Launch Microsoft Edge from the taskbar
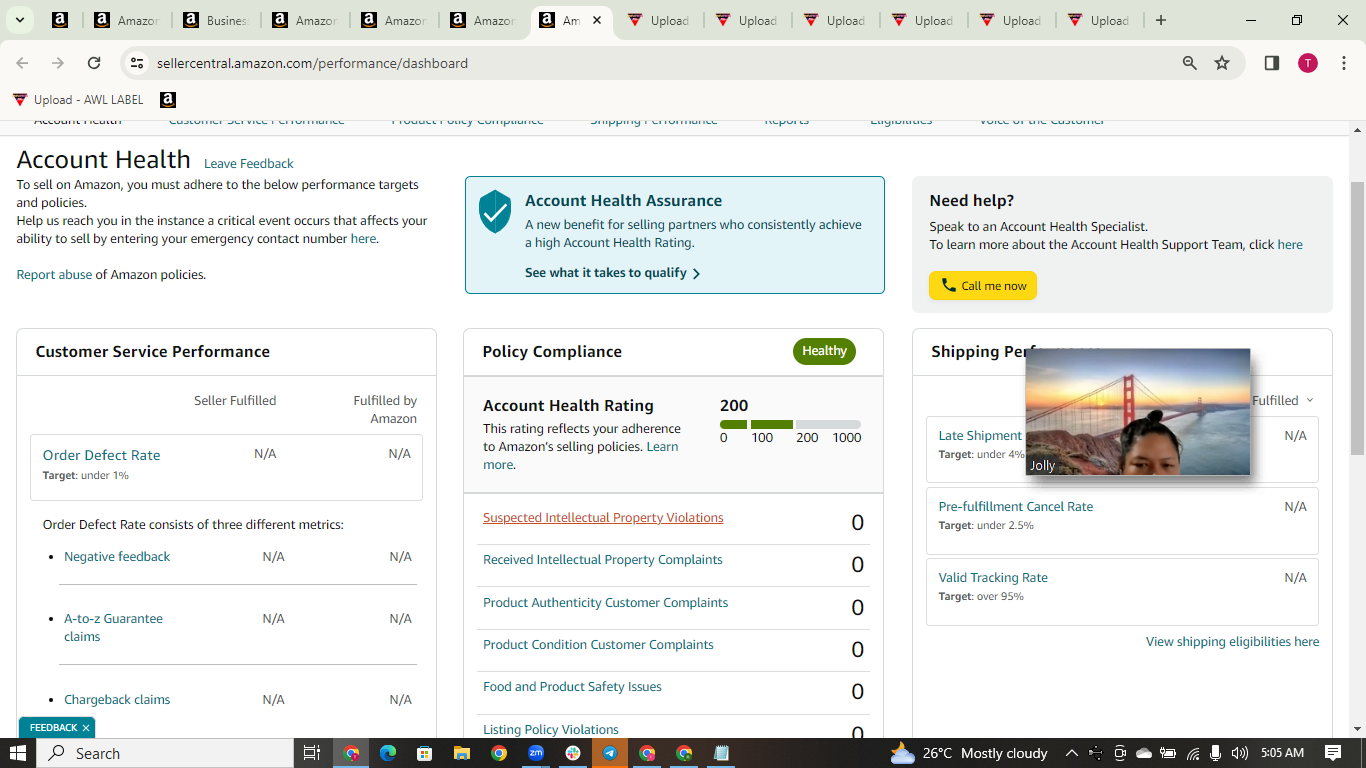The image size is (1366, 768). [x=387, y=753]
